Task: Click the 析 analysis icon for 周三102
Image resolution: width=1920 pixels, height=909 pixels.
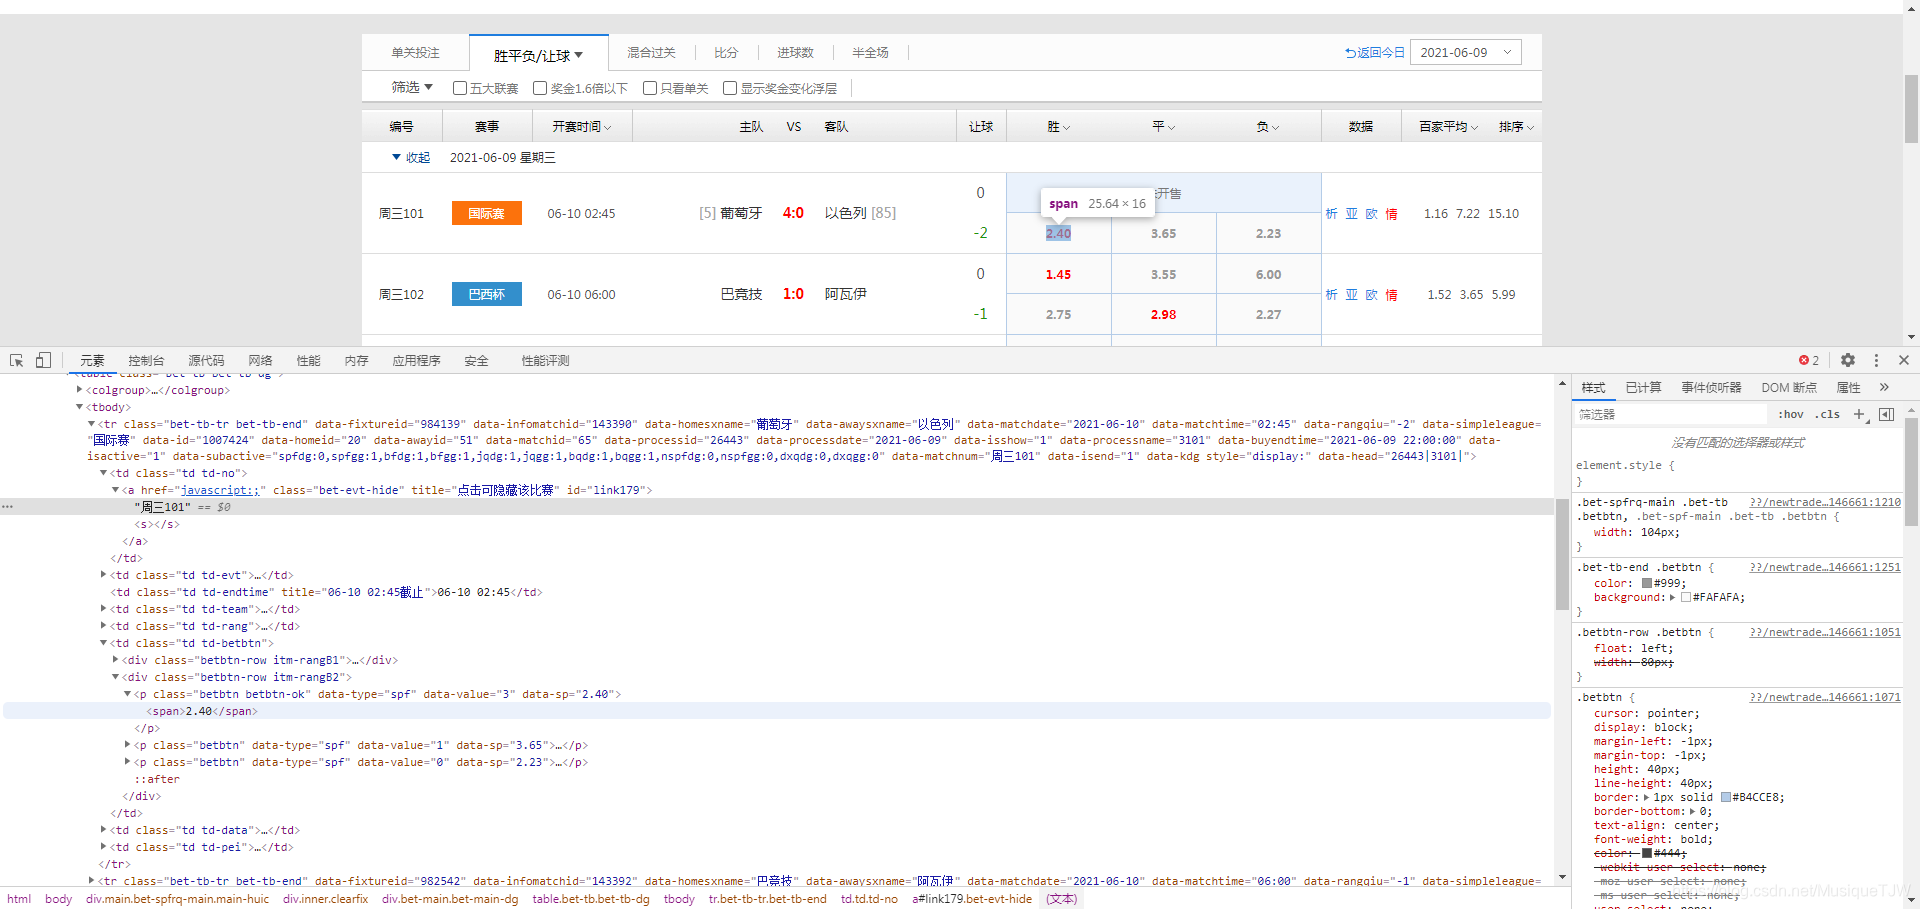Action: click(x=1331, y=295)
